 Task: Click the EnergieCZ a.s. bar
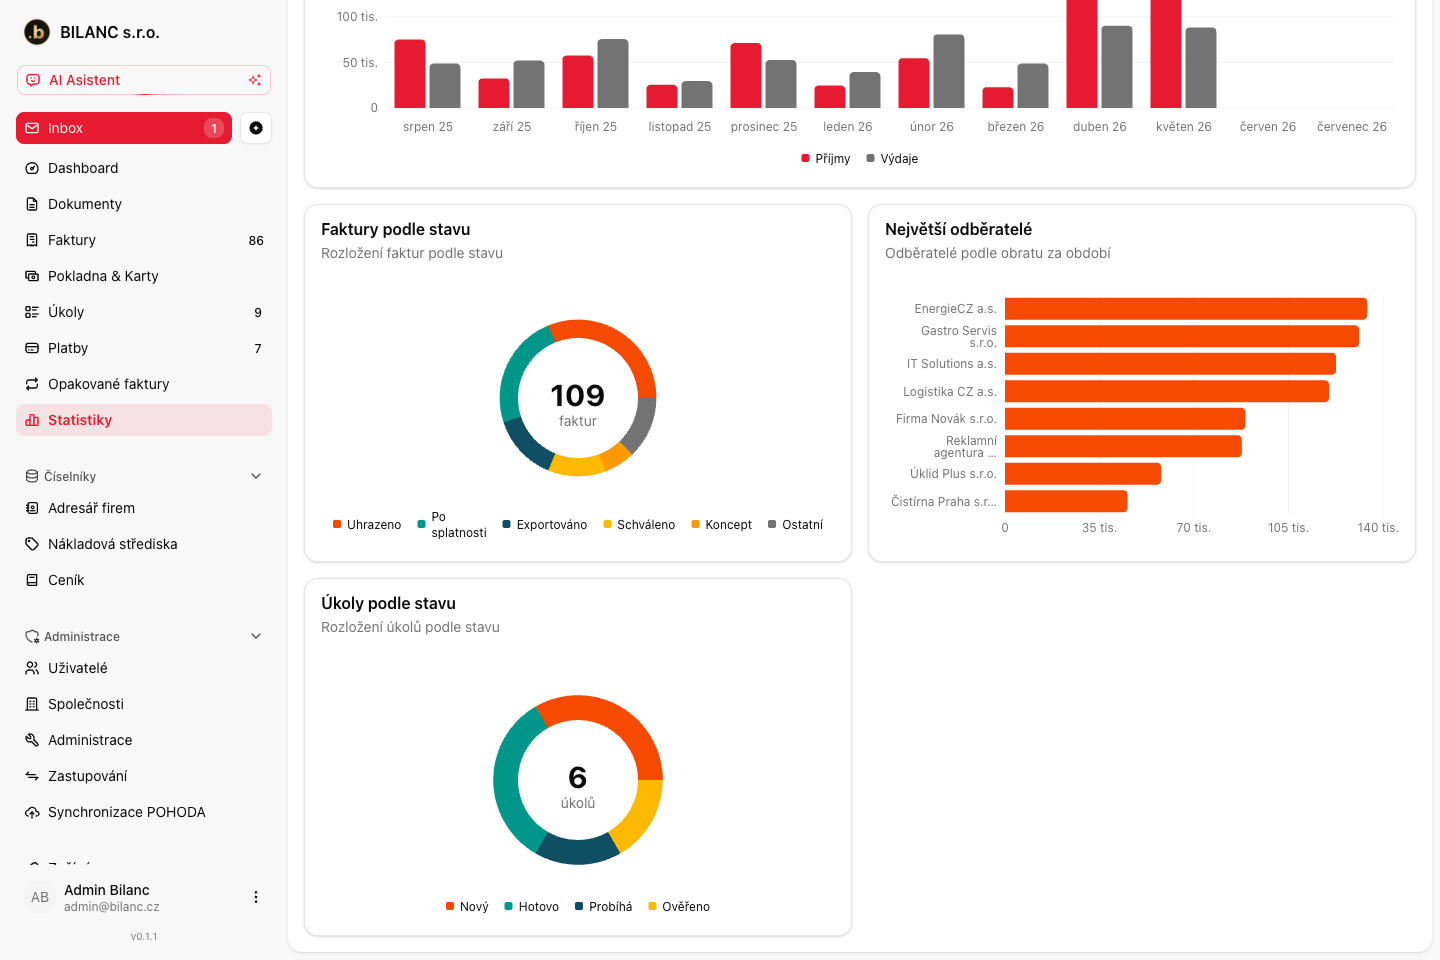pos(1186,309)
